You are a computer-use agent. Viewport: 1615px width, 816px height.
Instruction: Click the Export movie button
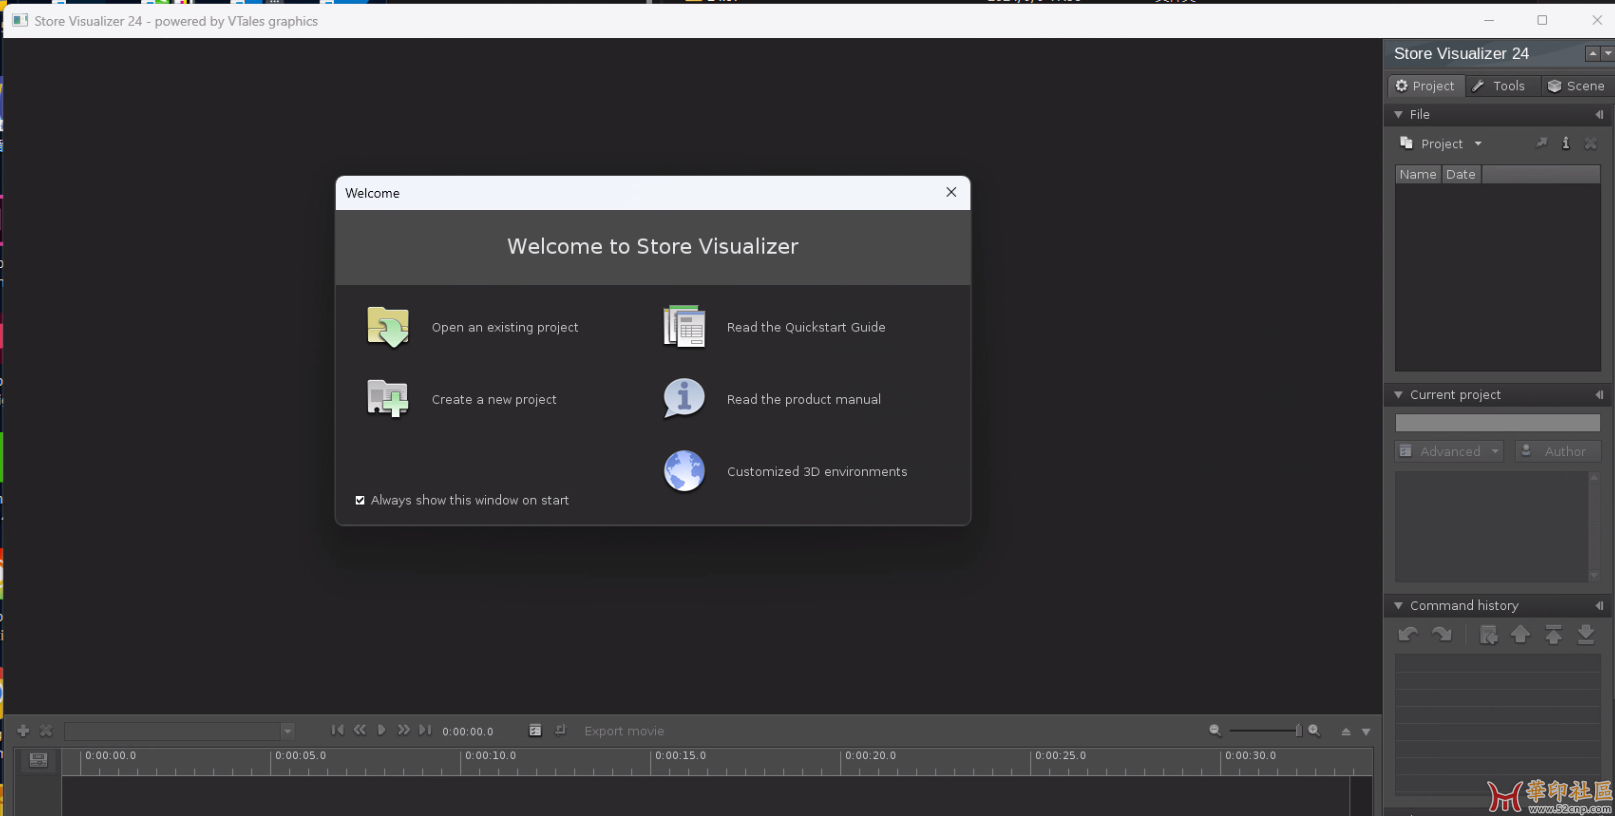[624, 731]
